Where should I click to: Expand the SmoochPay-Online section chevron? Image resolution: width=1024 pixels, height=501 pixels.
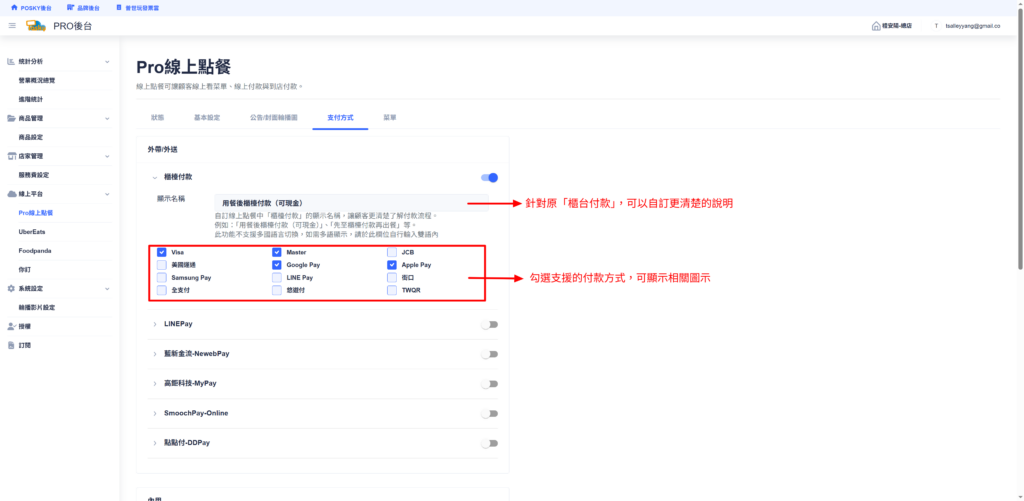coord(155,413)
